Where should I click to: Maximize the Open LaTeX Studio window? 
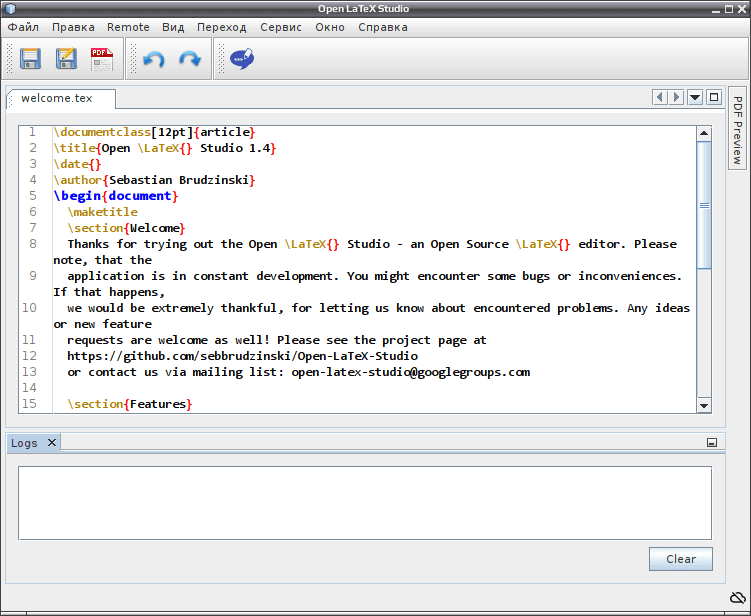(728, 9)
